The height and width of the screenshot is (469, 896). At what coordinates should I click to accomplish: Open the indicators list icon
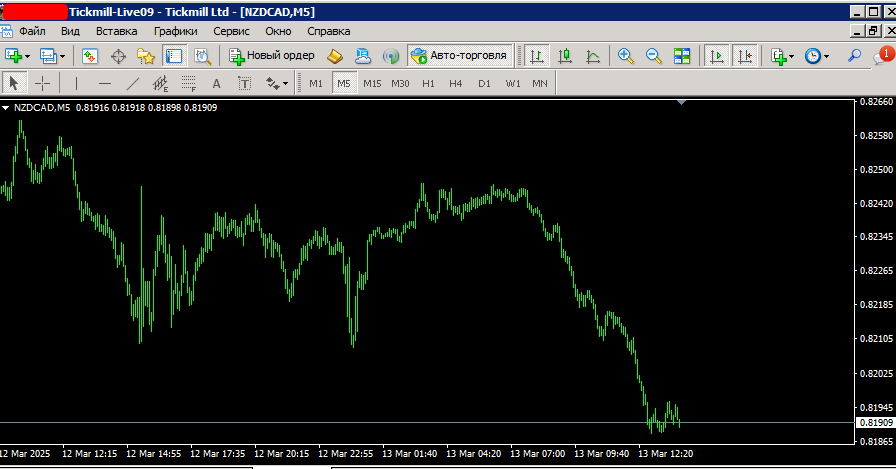click(x=778, y=55)
